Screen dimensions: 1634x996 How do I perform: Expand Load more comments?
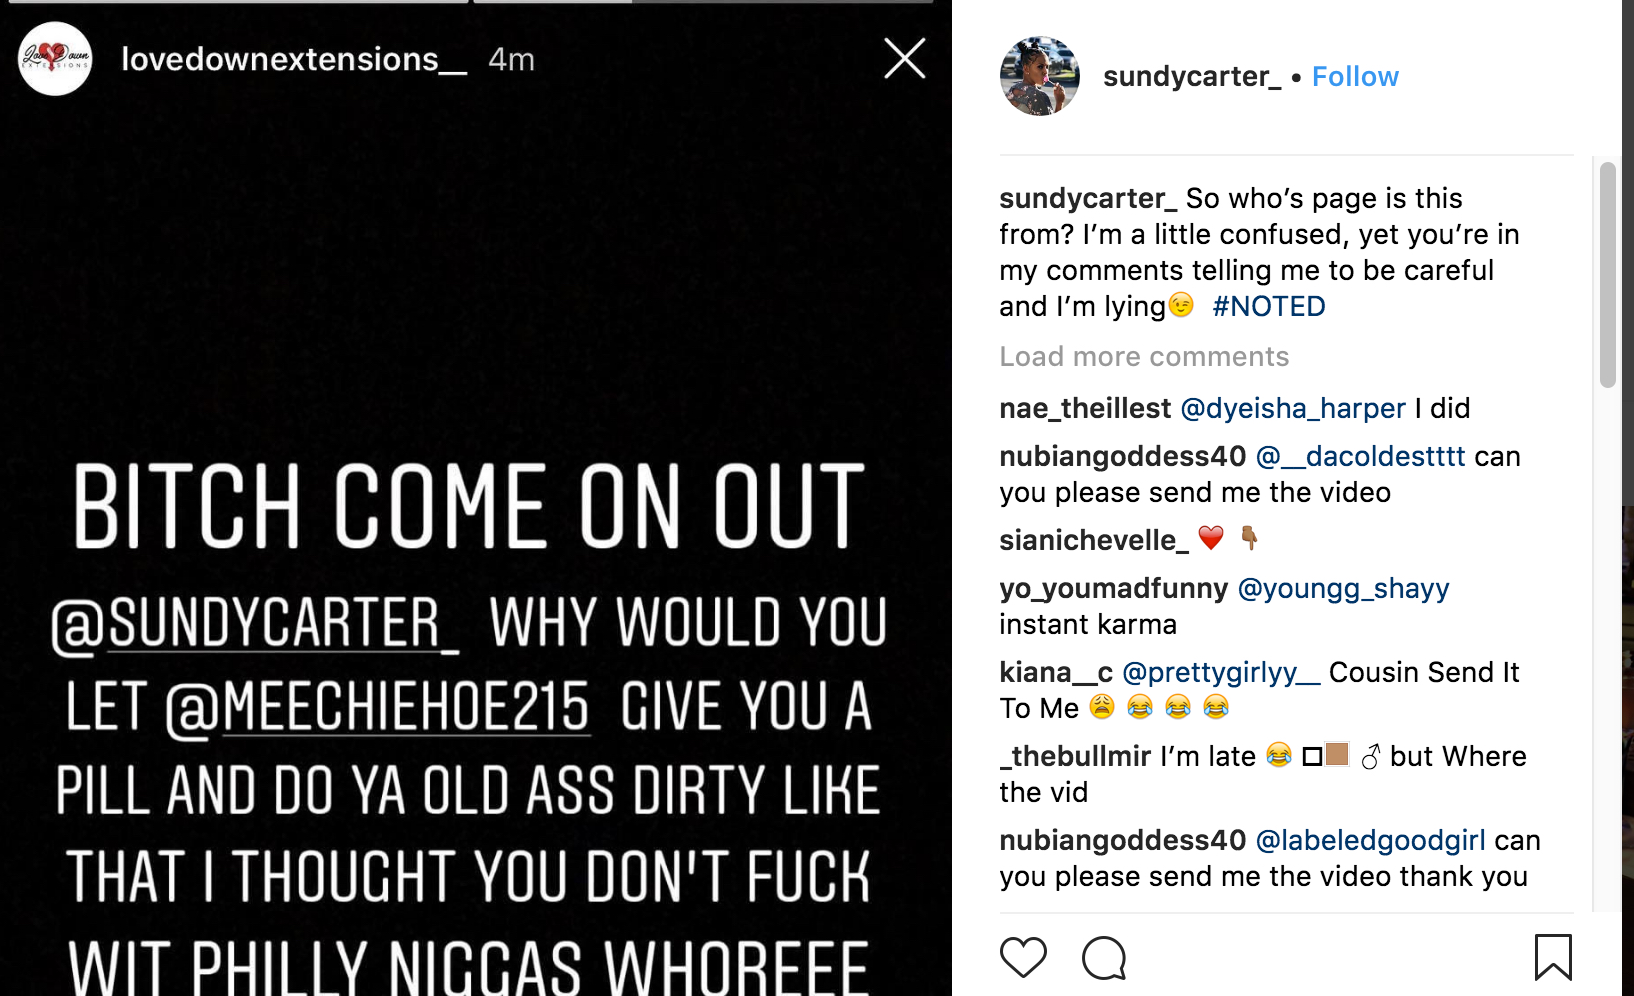(x=1144, y=357)
